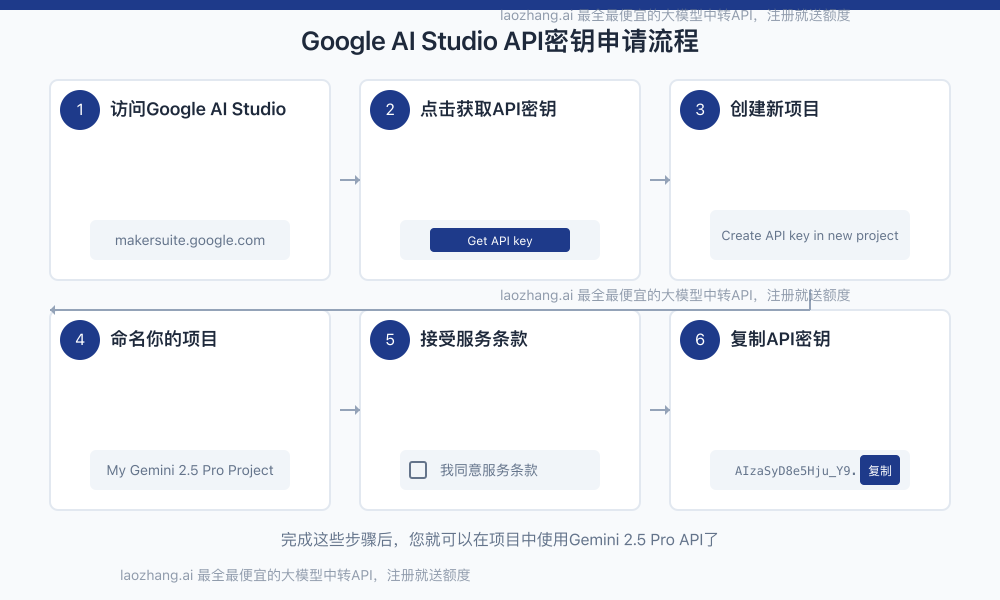
Task: Select the makersuite.google.com address box
Action: click(x=190, y=240)
